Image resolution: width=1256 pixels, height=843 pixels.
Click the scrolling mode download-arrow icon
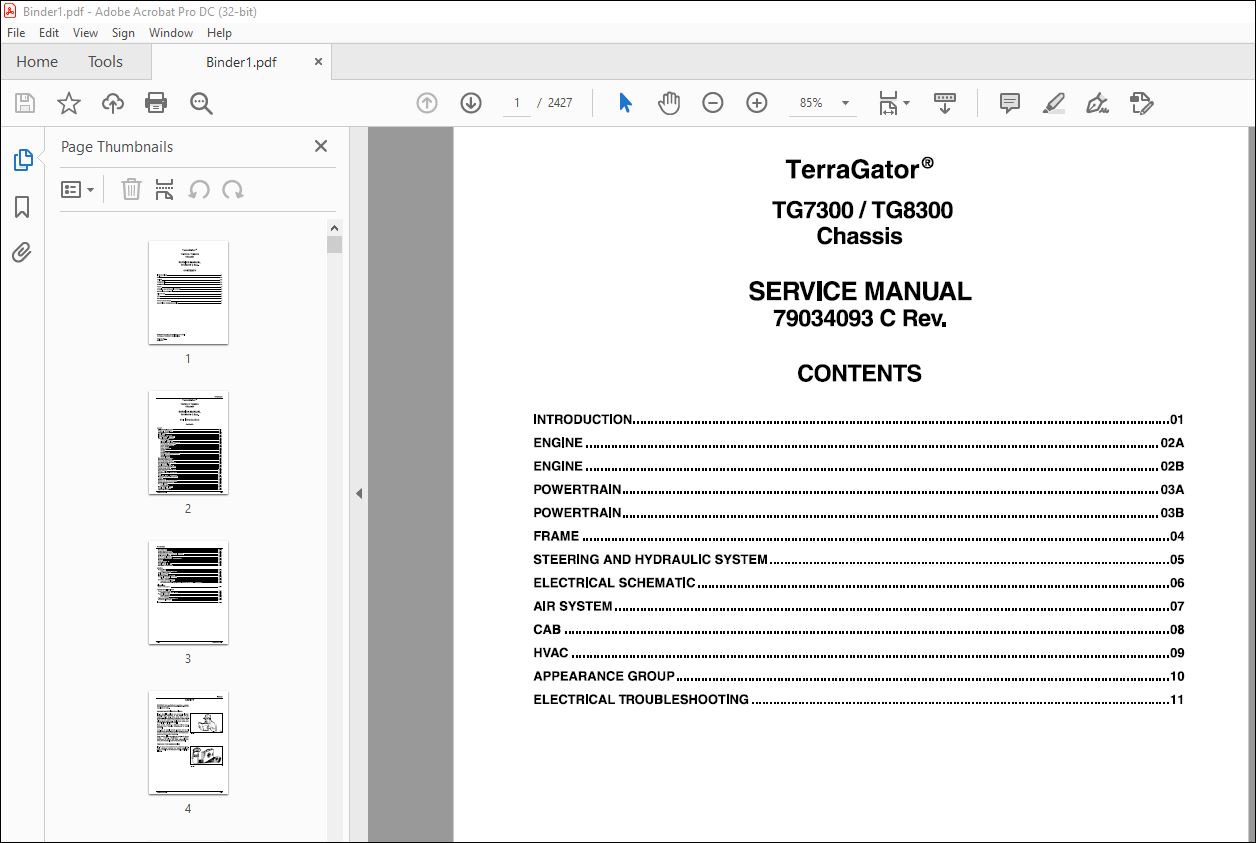tap(945, 103)
